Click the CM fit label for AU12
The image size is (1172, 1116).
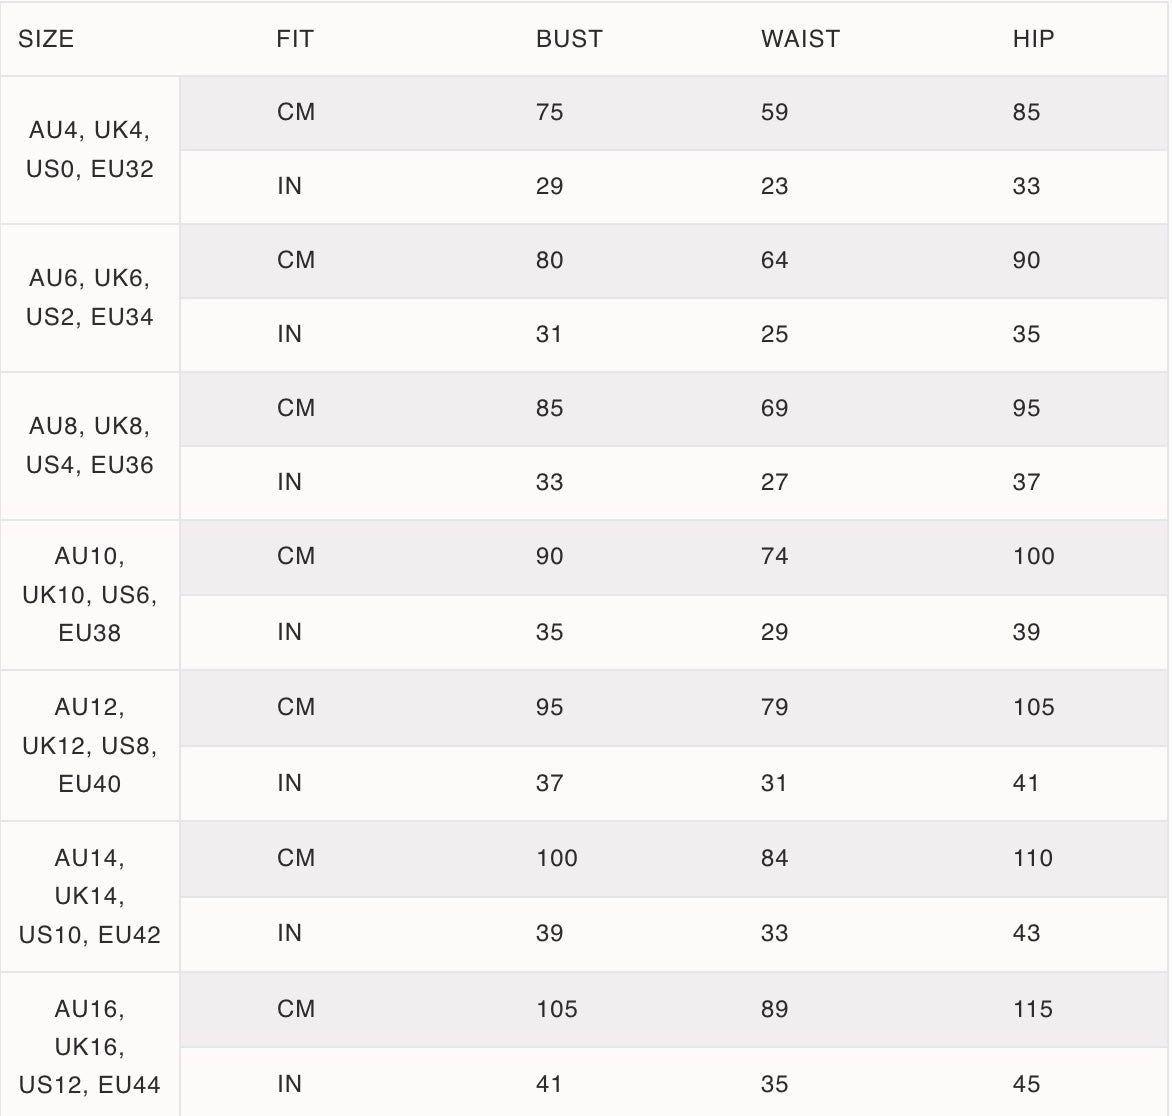(x=296, y=707)
